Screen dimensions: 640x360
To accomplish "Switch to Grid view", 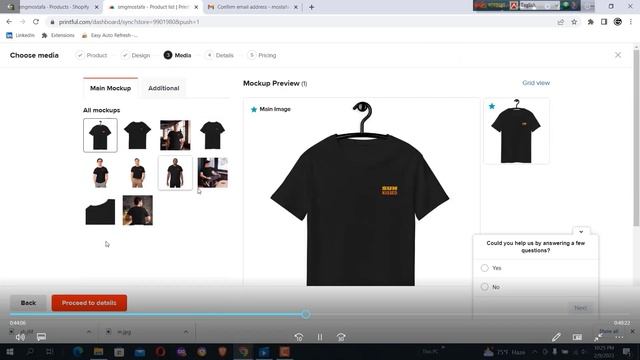I will click(536, 83).
